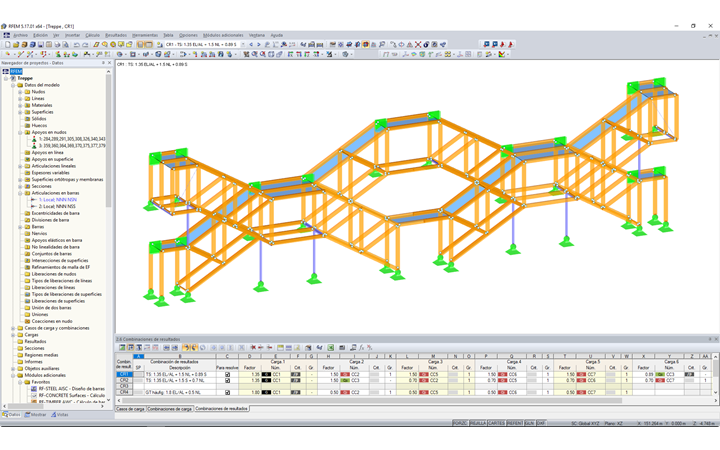Close the Navegador de proyectos panel
720x450 pixels.
coord(109,63)
